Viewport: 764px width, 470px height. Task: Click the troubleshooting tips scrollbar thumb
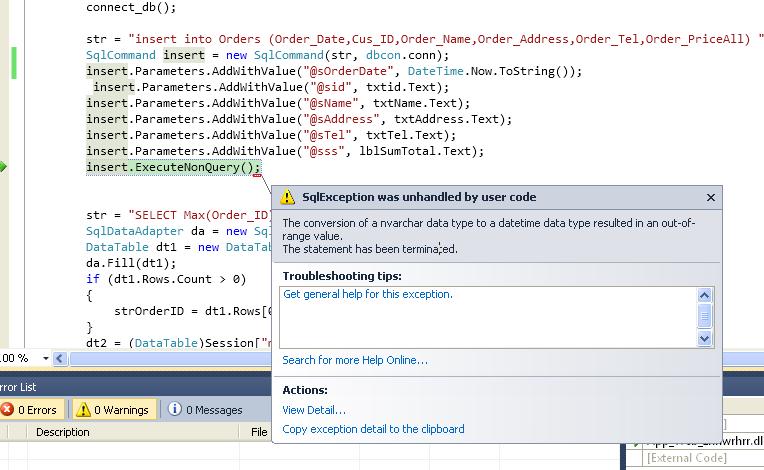(x=705, y=316)
